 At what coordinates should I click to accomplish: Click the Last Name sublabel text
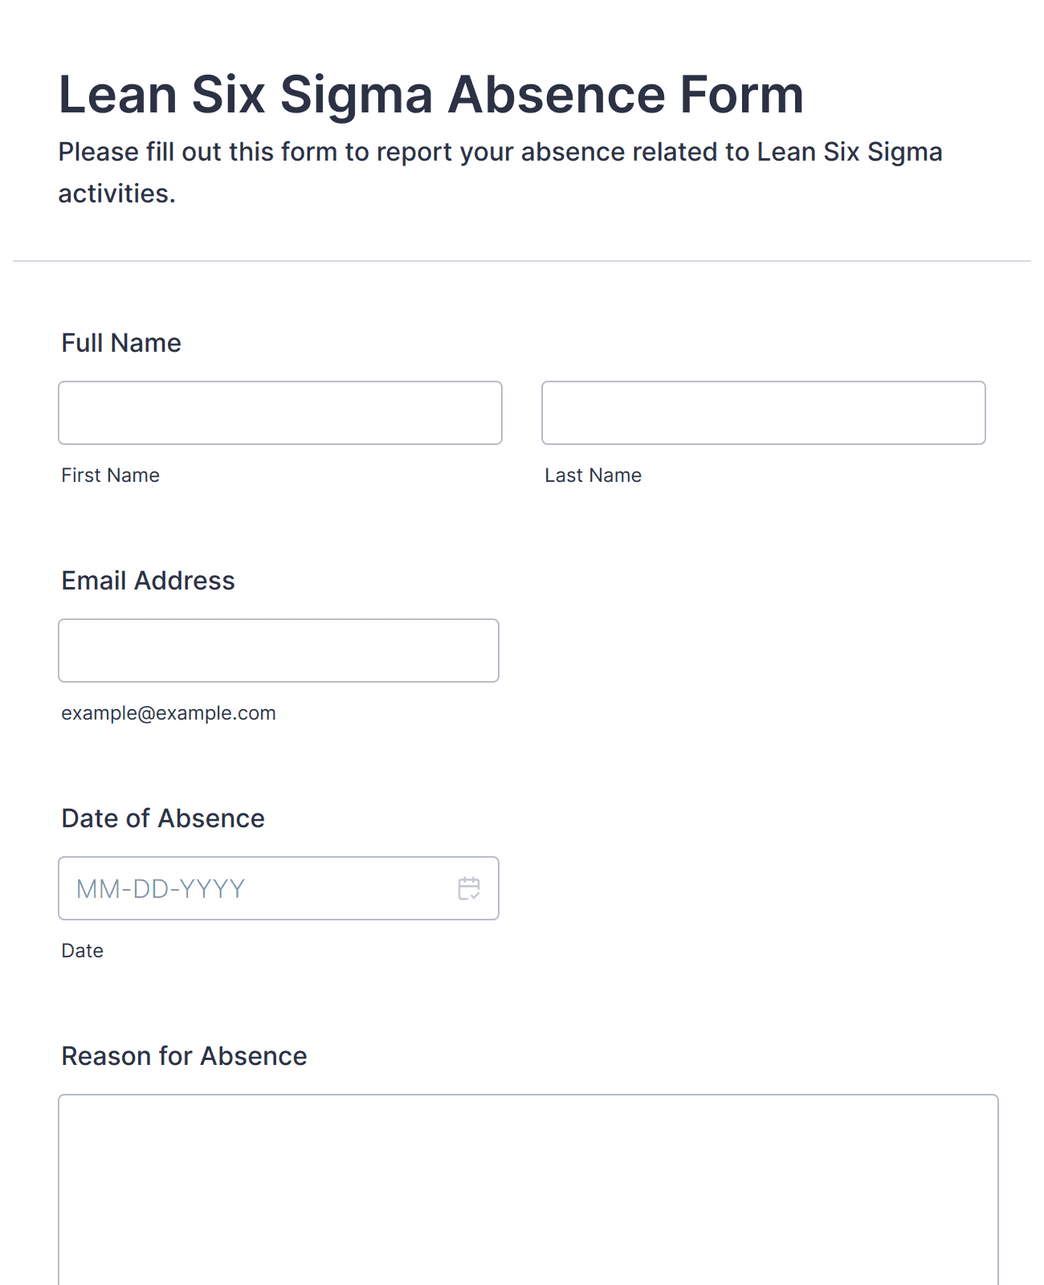click(593, 475)
